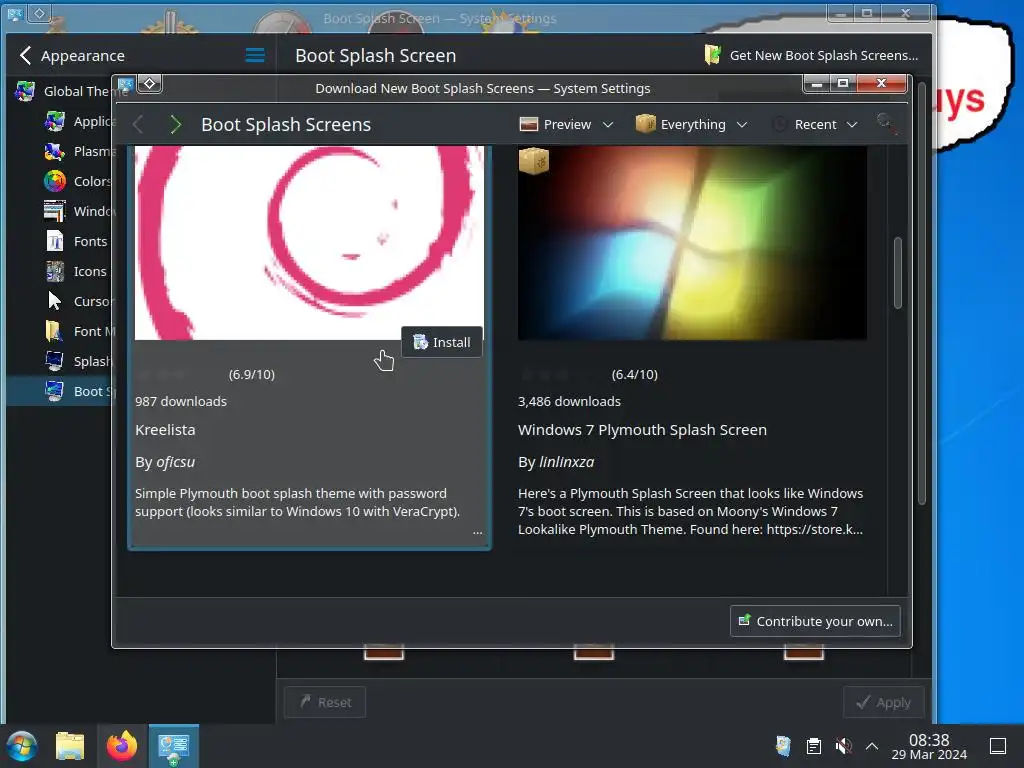Image resolution: width=1024 pixels, height=768 pixels.
Task: Open the Preview view mode dropdown
Action: point(566,124)
